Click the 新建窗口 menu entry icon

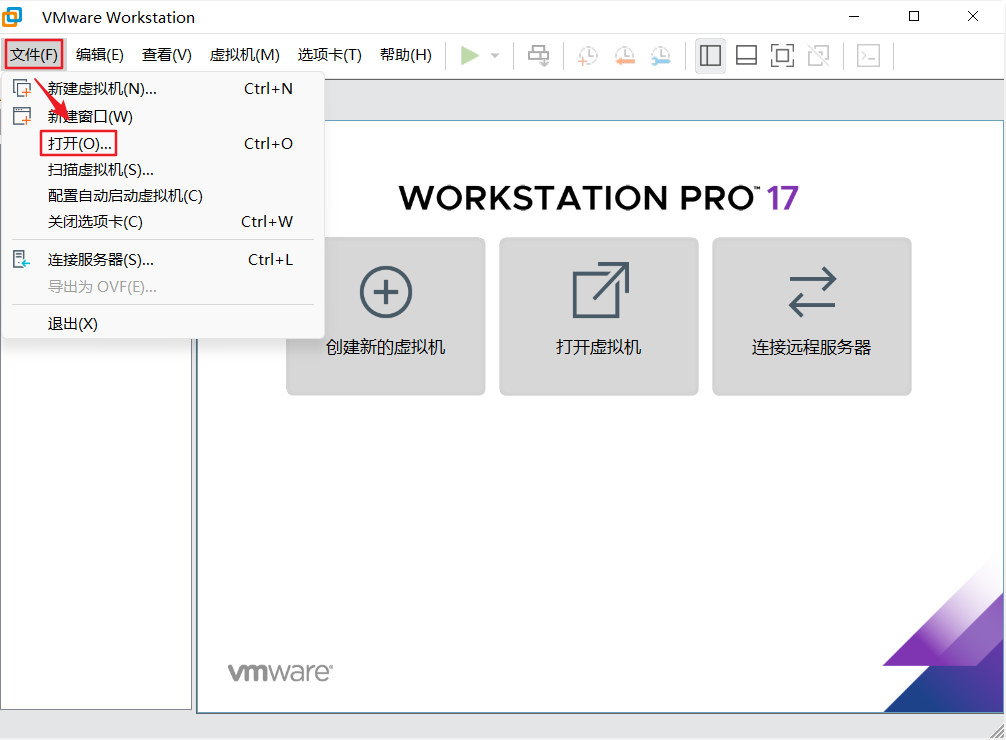(x=22, y=116)
